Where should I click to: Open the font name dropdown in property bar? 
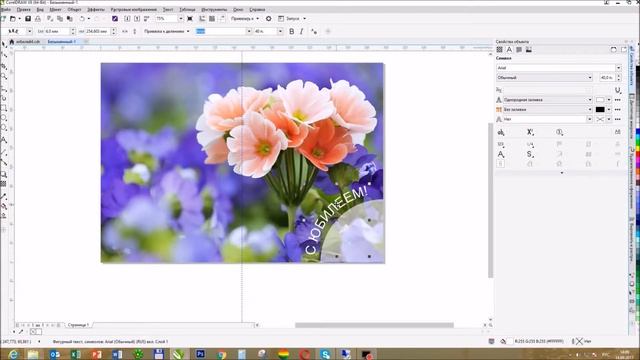click(249, 31)
